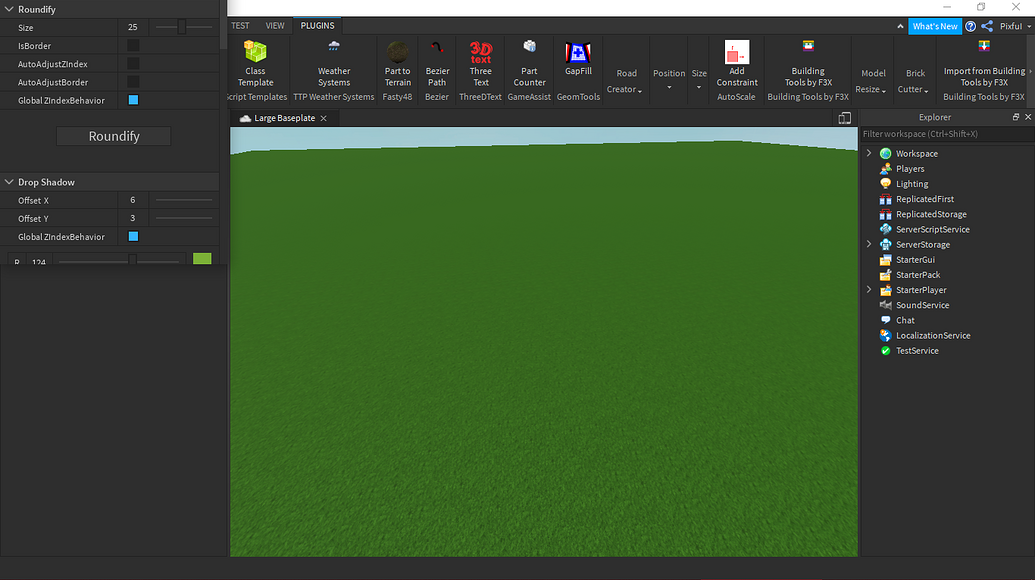Screen dimensions: 1035x580
Task: Open the Position dropdown
Action: pyautogui.click(x=669, y=79)
